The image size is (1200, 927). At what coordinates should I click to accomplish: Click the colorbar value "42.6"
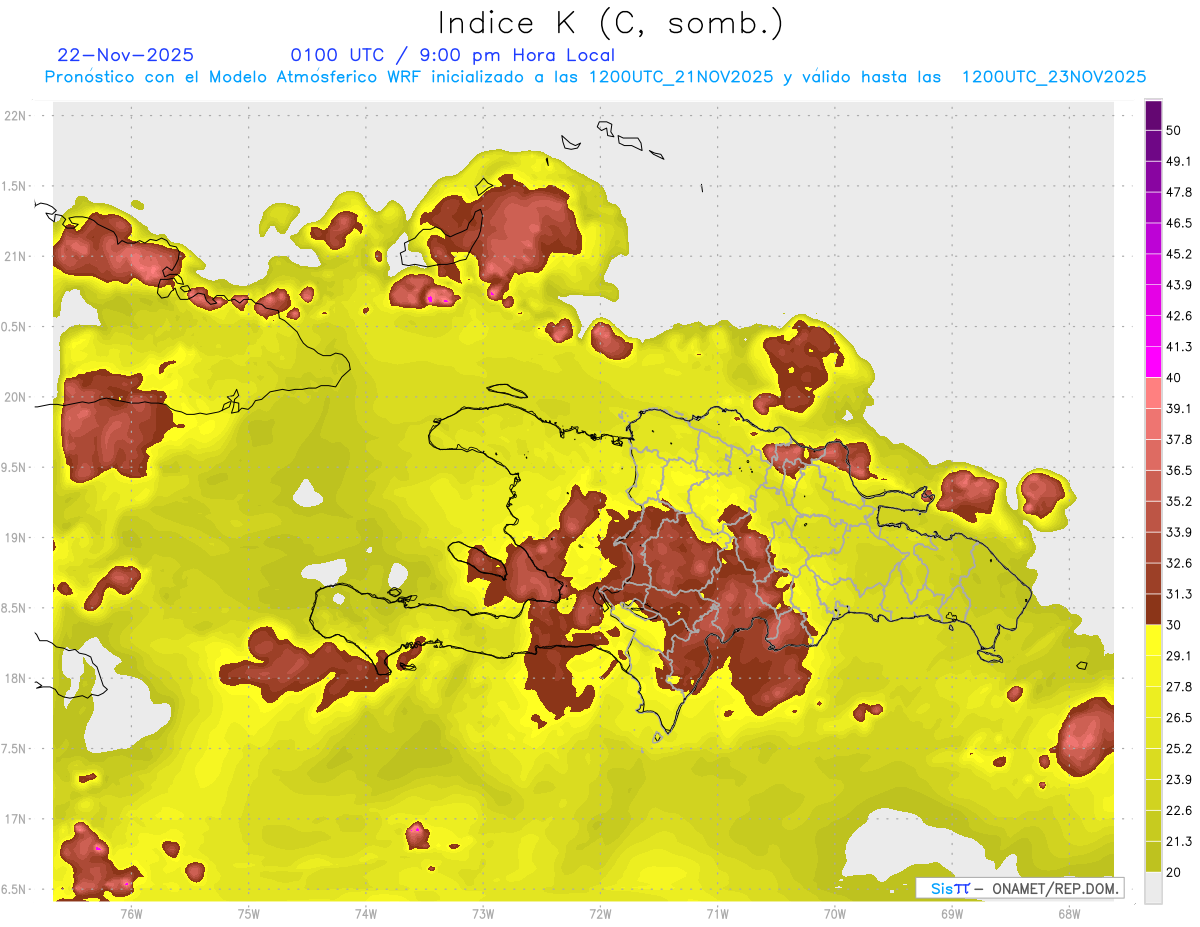click(x=1179, y=316)
